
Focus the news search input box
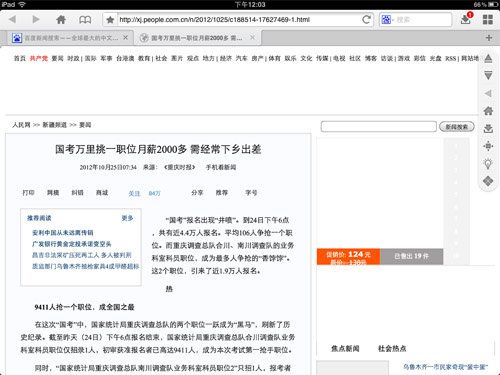click(379, 127)
